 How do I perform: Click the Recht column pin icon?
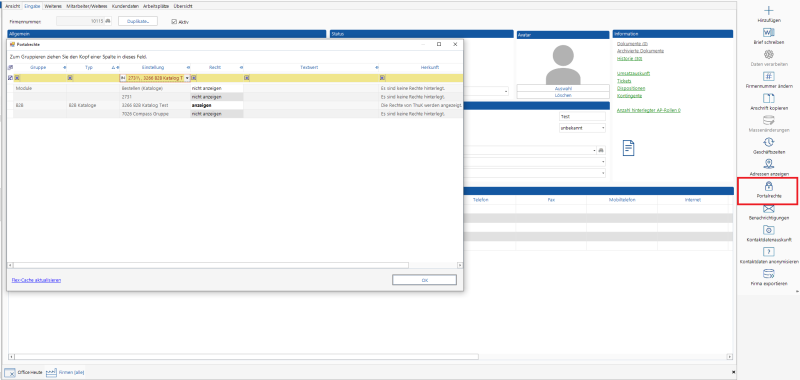point(241,67)
